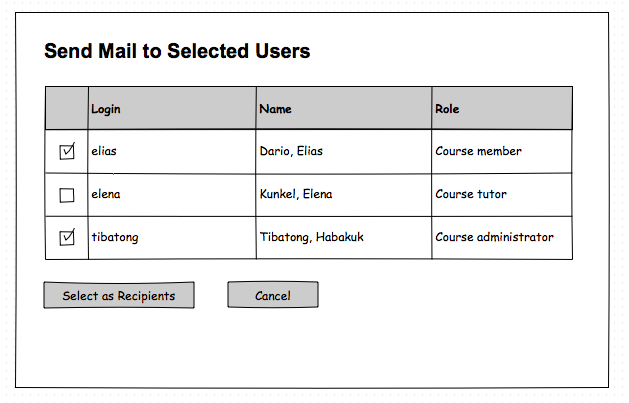The width and height of the screenshot is (629, 403).
Task: Click the Role column header
Action: click(448, 109)
